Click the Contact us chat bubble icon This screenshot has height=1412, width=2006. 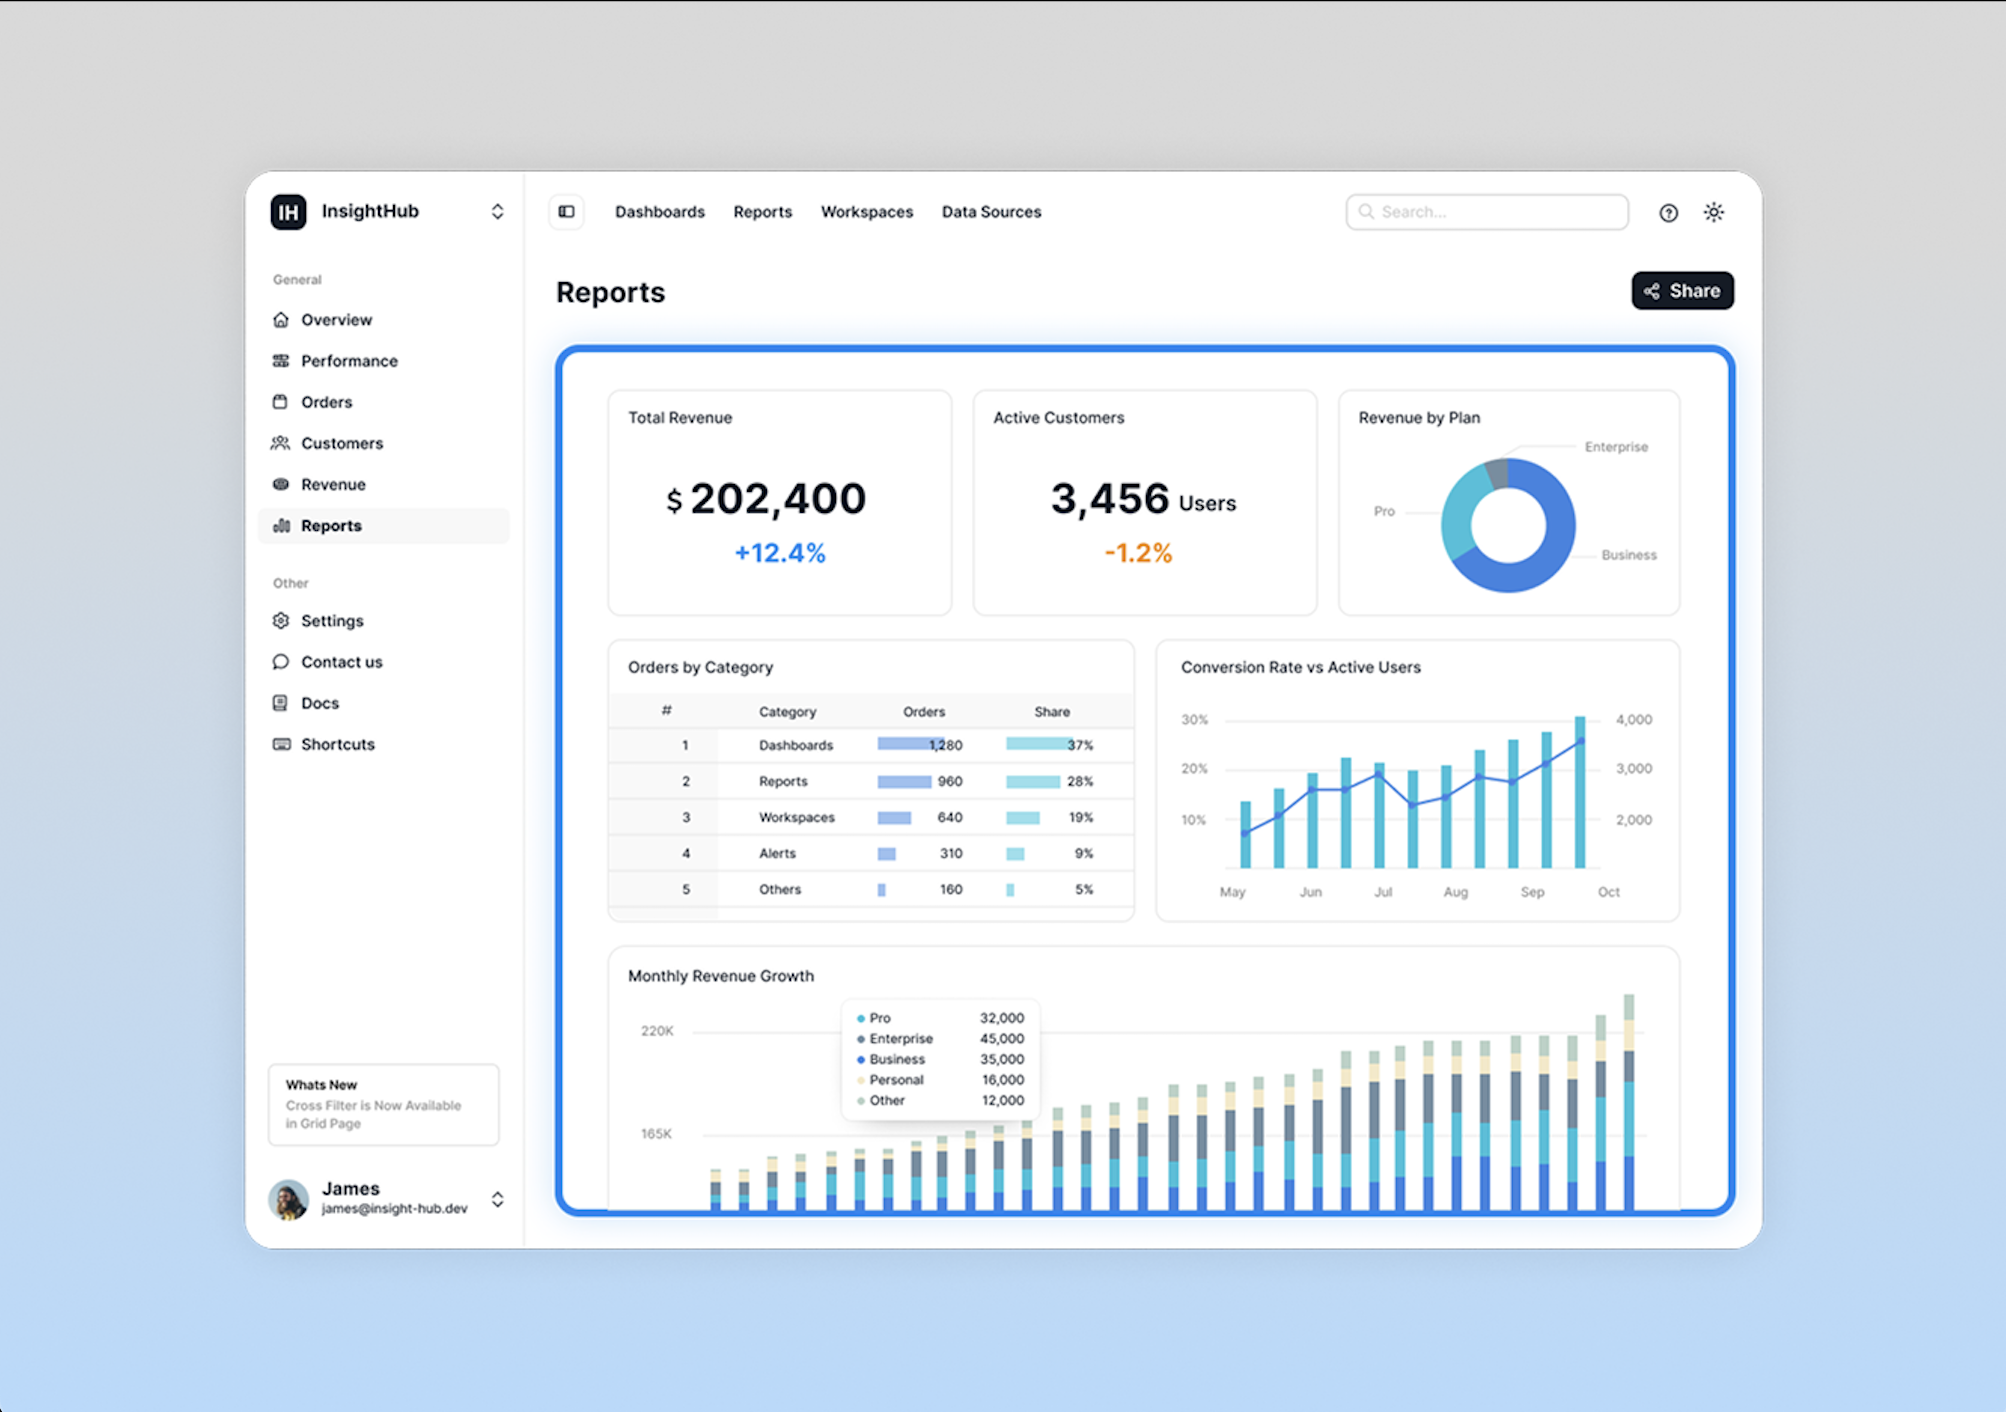click(x=281, y=662)
